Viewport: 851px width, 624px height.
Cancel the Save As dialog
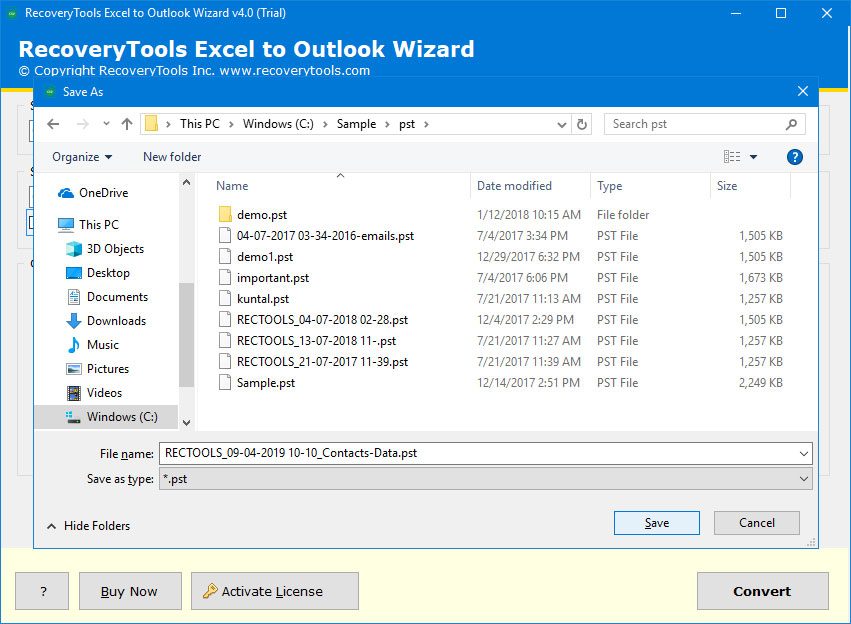(x=757, y=523)
